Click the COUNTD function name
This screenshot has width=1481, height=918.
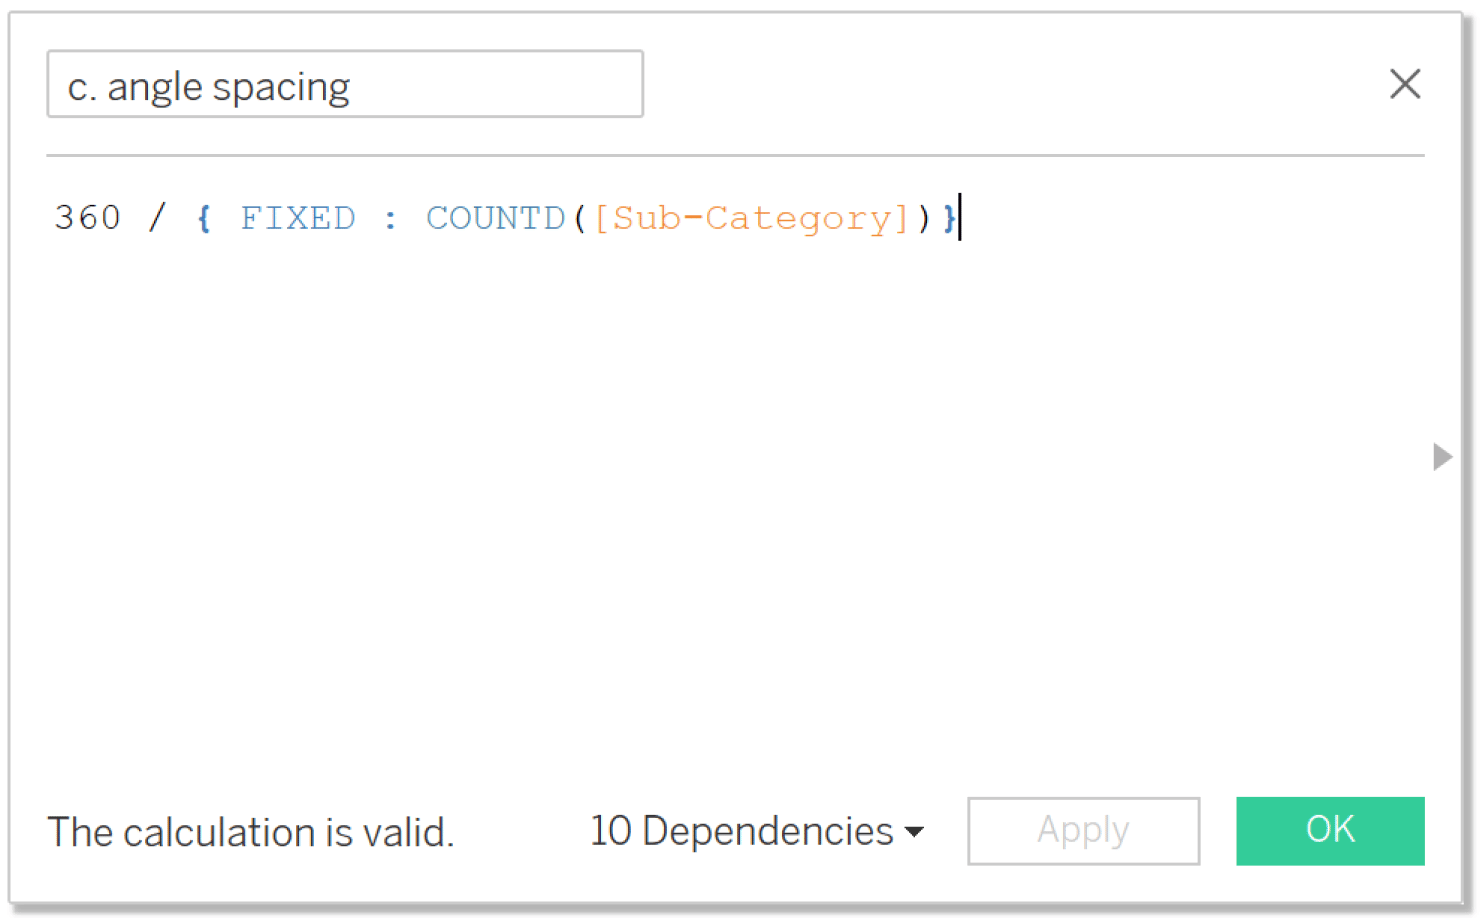pos(495,218)
